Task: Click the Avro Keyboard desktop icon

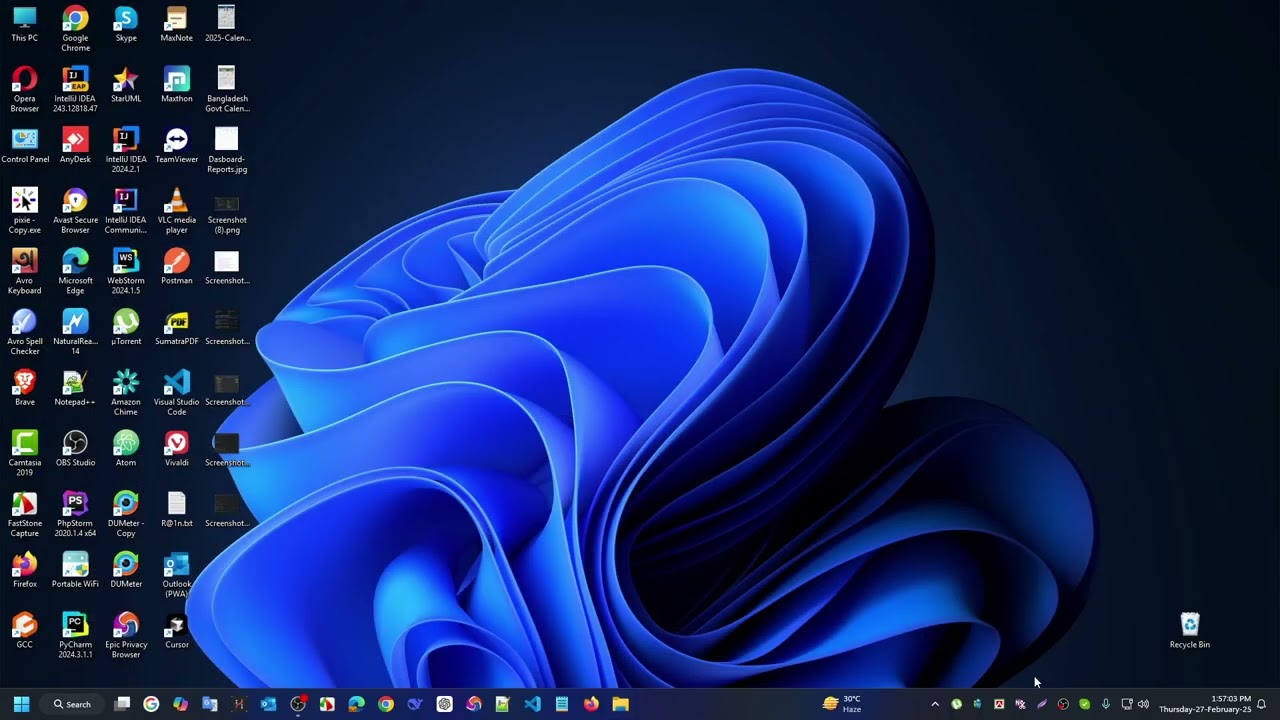Action: [25, 271]
